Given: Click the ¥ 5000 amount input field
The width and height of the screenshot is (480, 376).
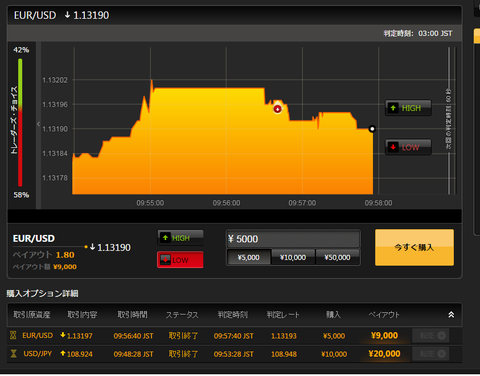Looking at the screenshot, I should click(x=293, y=239).
